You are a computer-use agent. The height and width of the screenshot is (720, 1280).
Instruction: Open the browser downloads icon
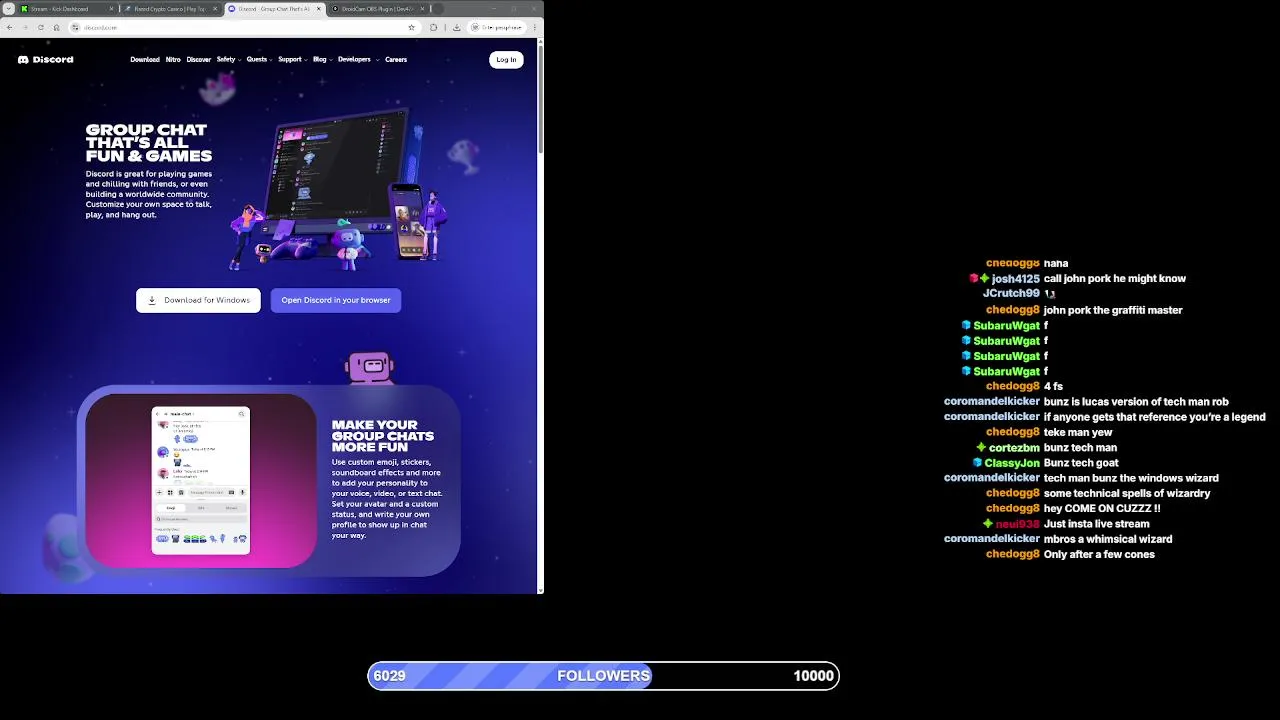456,27
